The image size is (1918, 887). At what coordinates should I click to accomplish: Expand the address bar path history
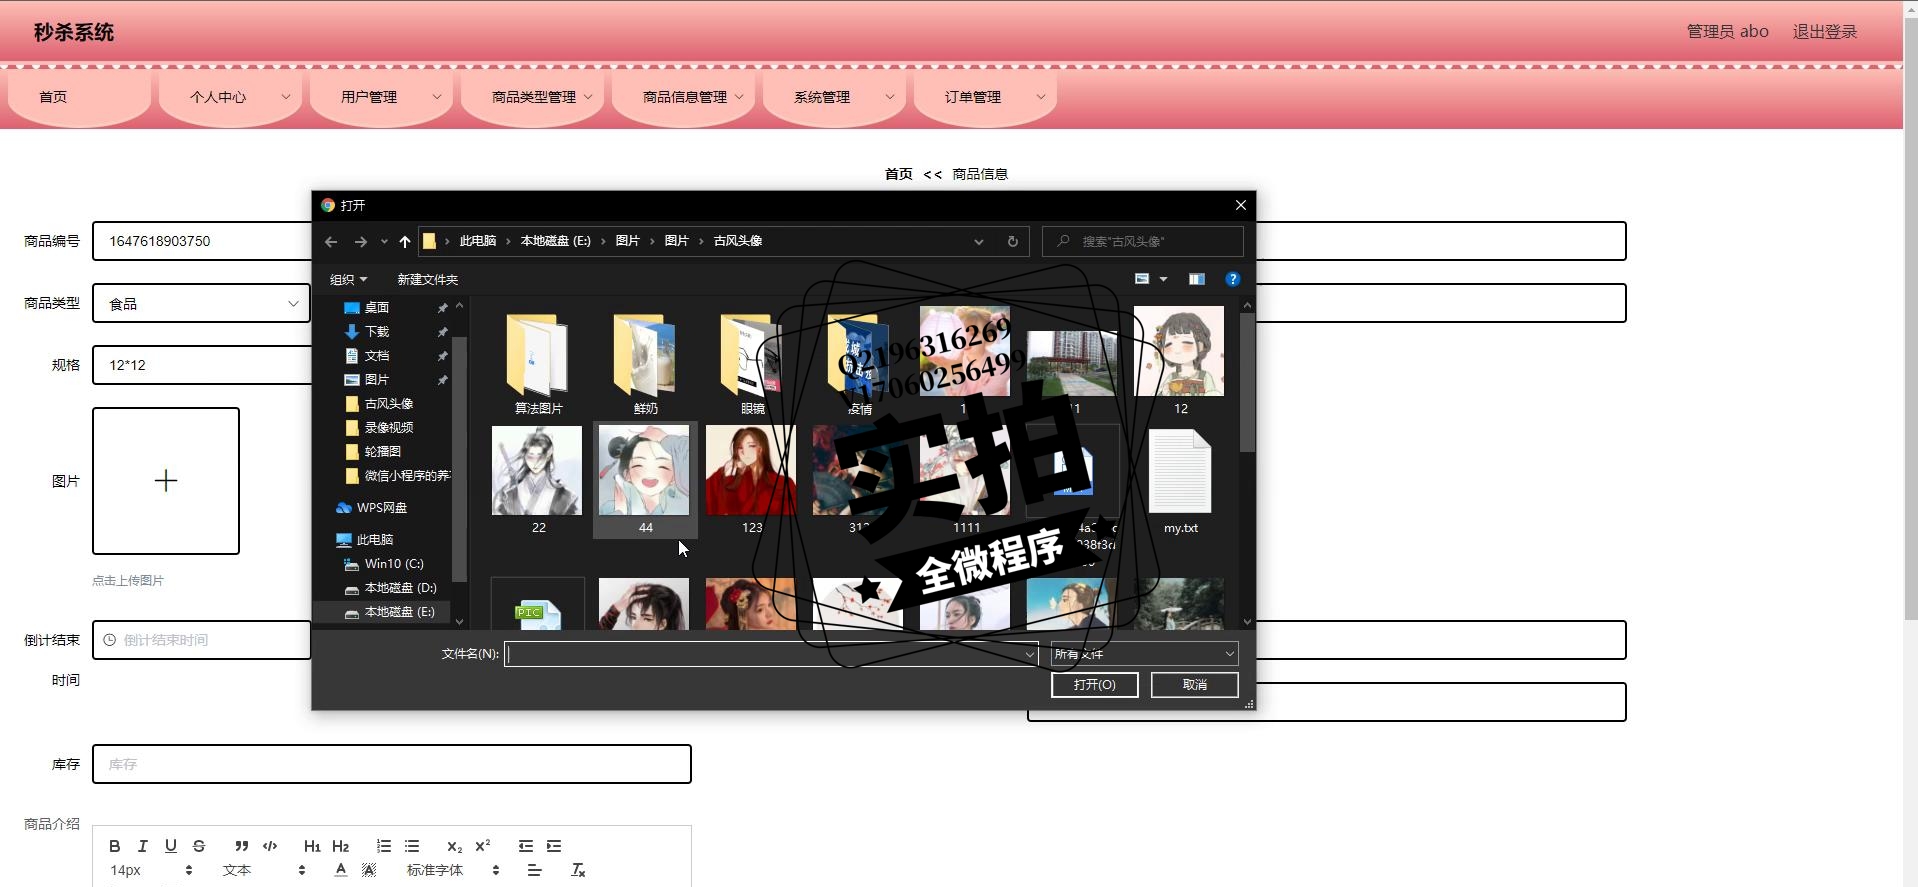coord(979,241)
